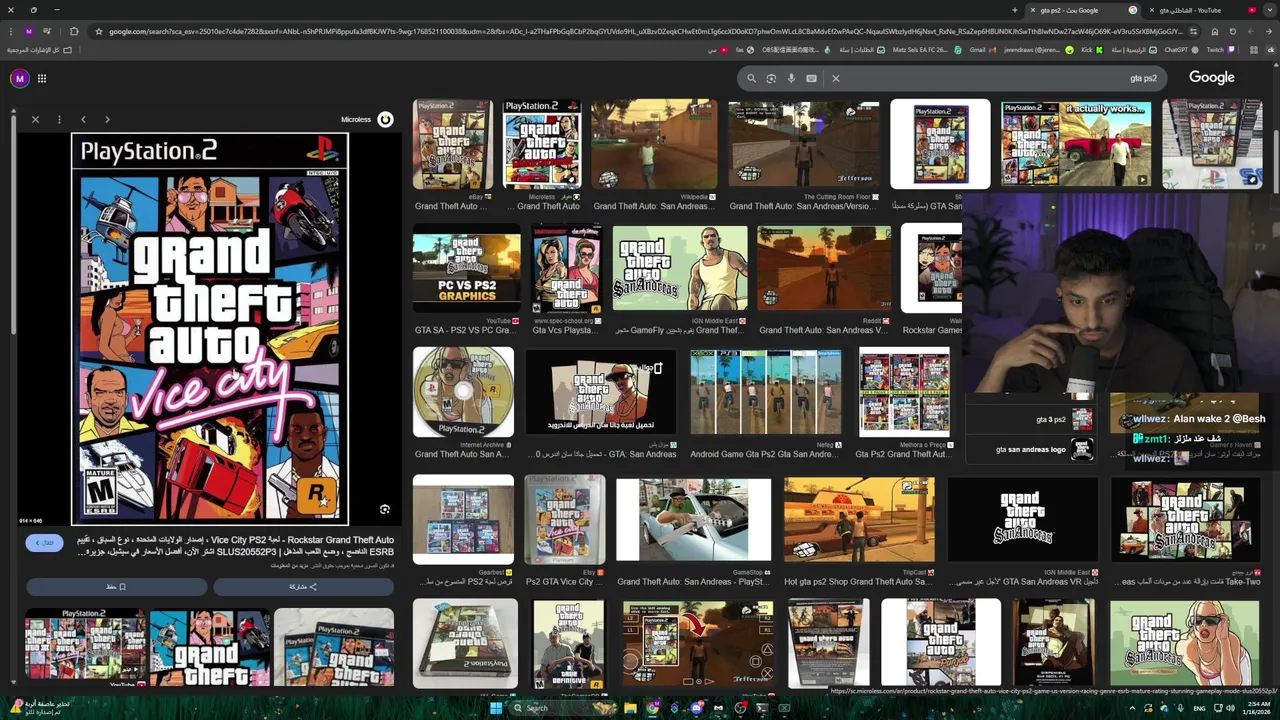Open the Google account avatar M

(19, 78)
